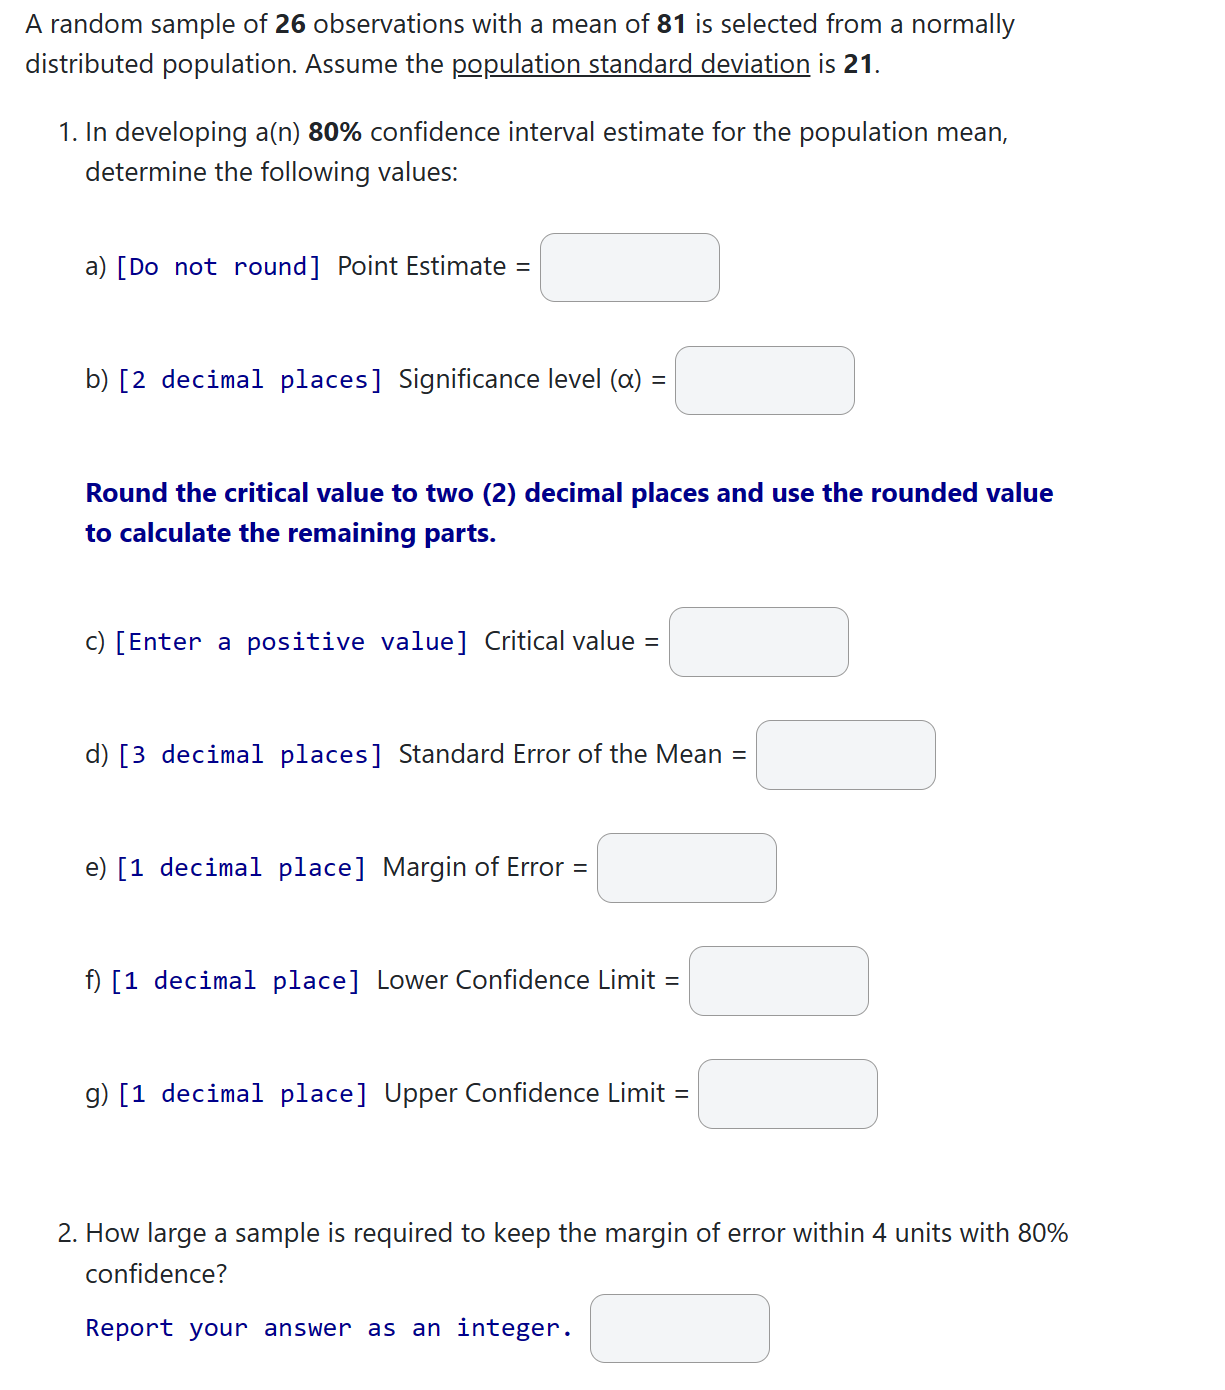This screenshot has width=1225, height=1390.
Task: Click the Significance level answer box
Action: (764, 380)
